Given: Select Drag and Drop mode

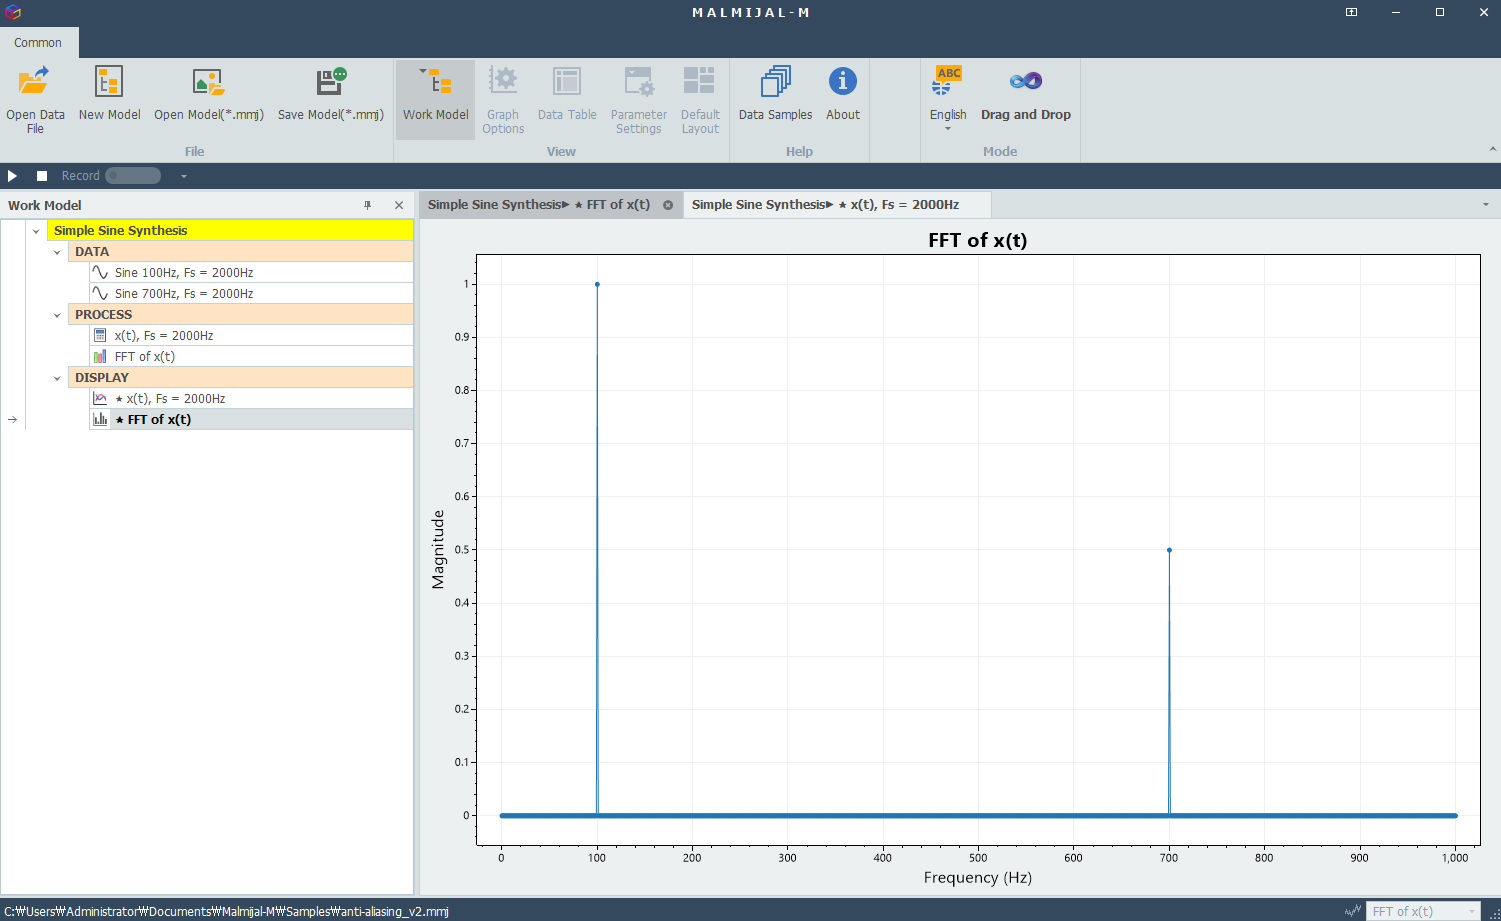Looking at the screenshot, I should [1026, 94].
